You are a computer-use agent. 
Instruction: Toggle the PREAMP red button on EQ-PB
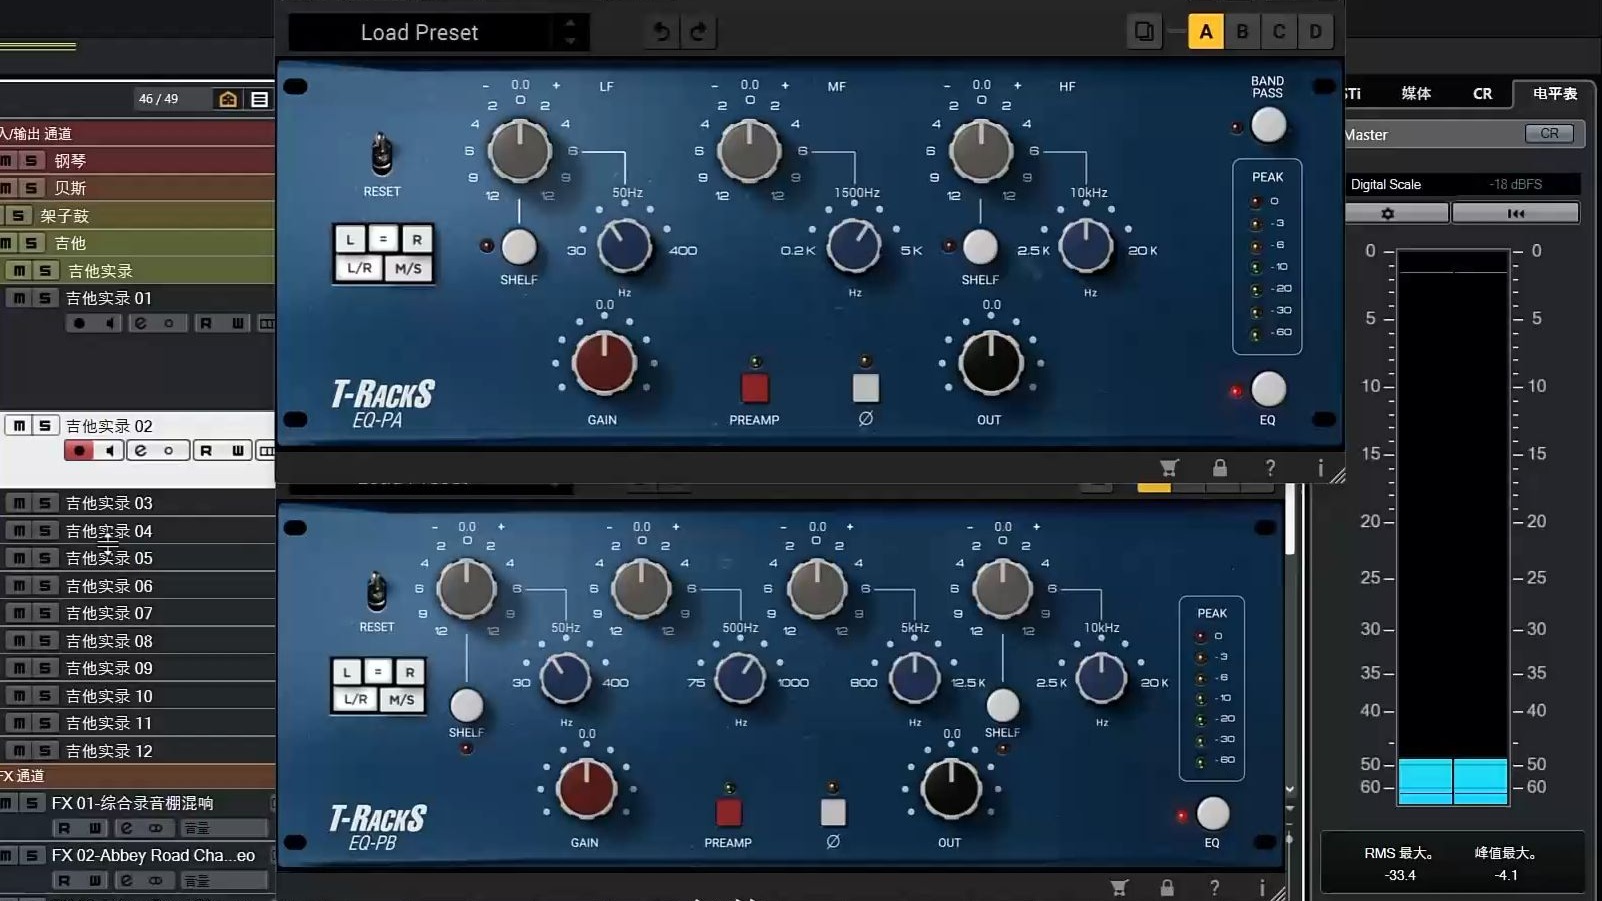728,812
